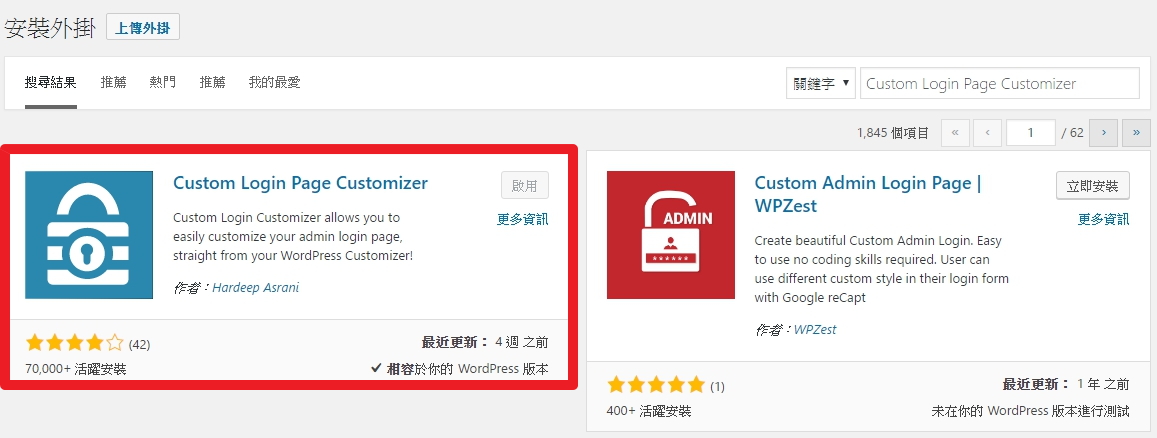
Task: Open the Custom Admin Login Page ADMIN icon
Action: pyautogui.click(x=671, y=235)
